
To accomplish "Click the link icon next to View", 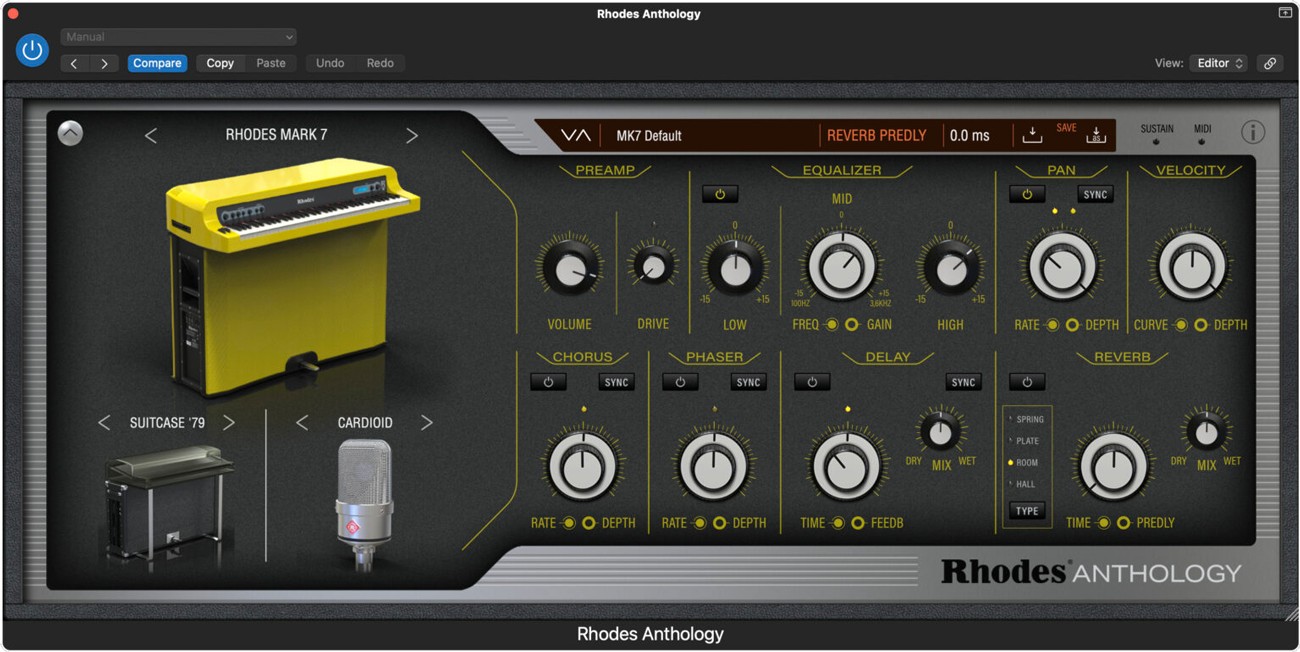I will tap(1271, 62).
